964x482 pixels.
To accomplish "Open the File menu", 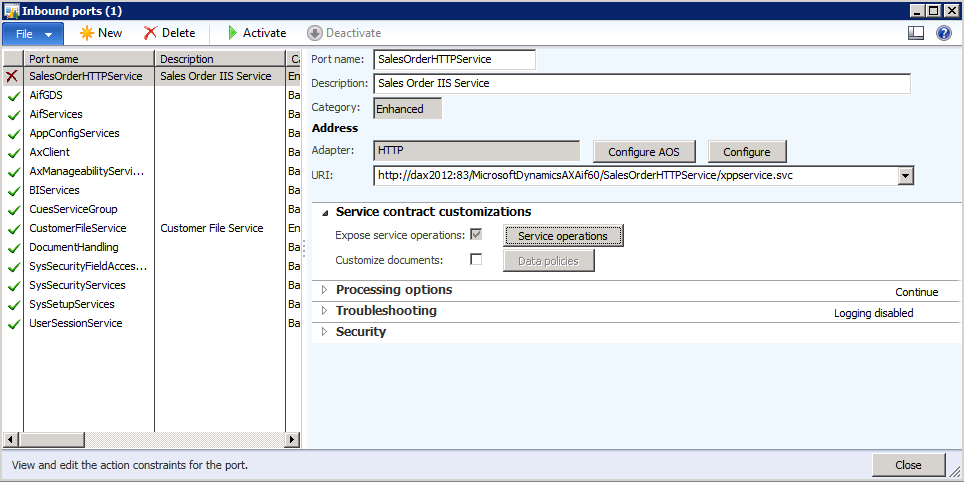I will [33, 33].
